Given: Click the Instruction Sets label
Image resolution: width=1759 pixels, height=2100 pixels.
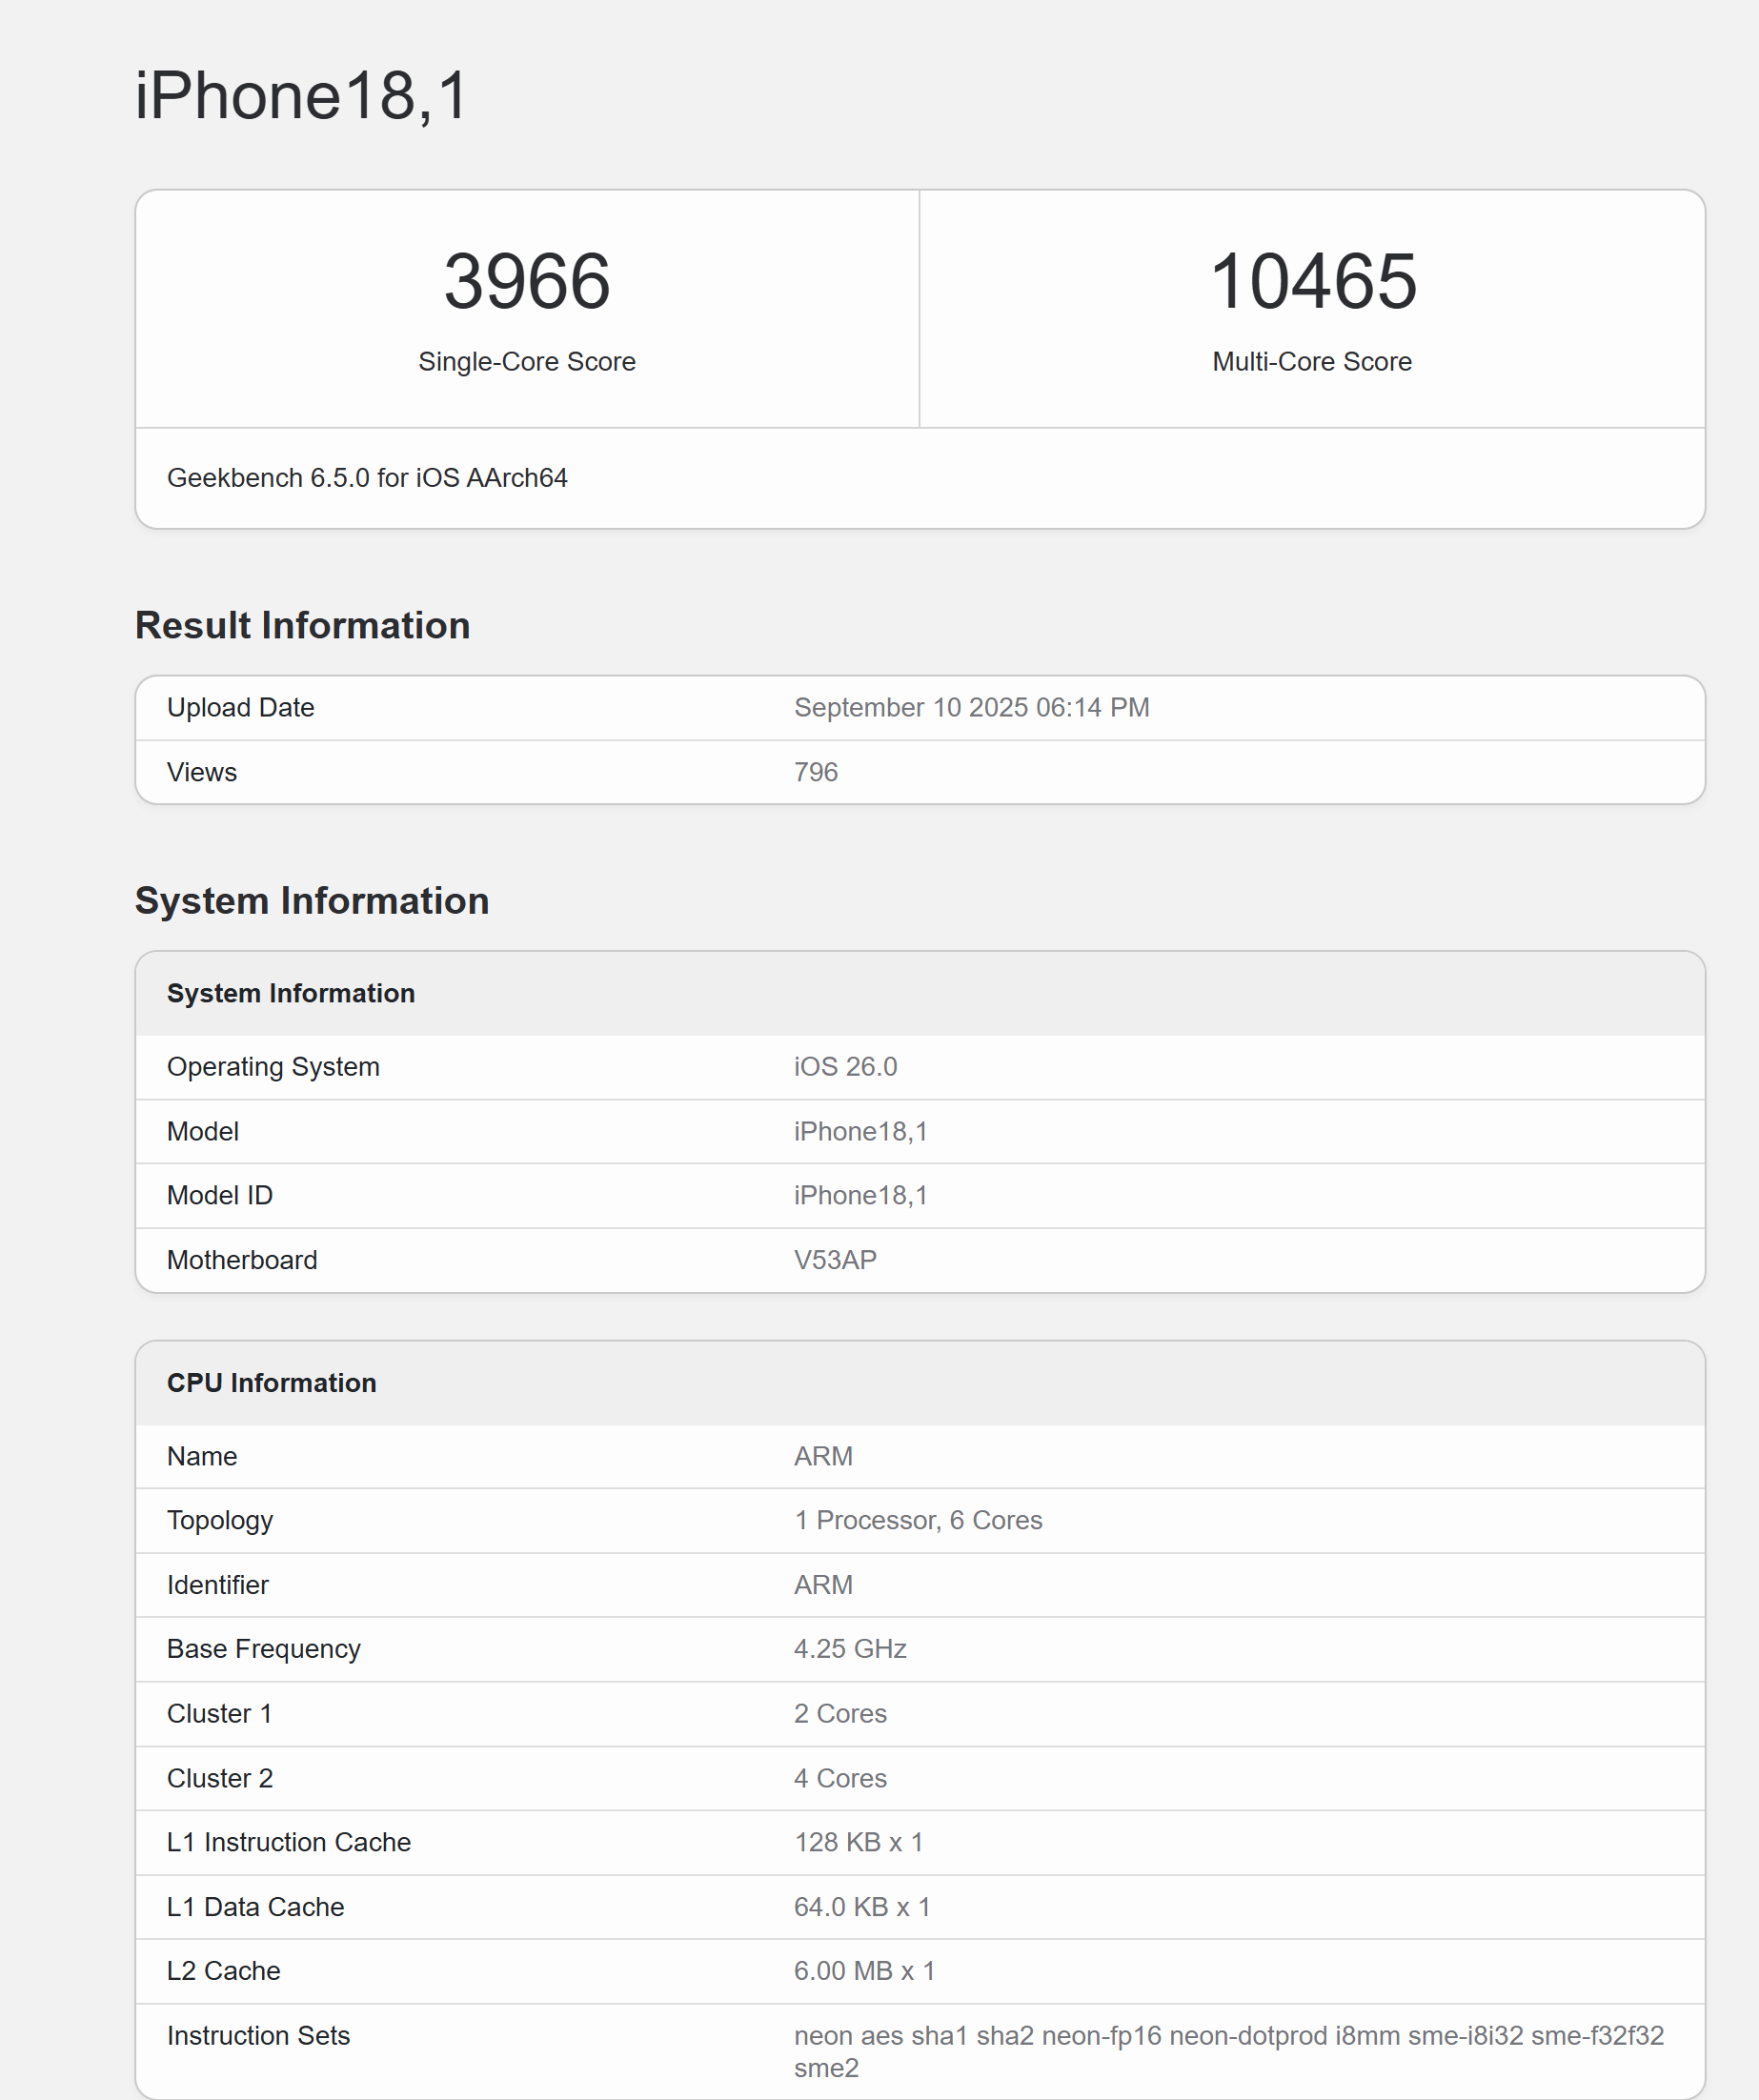Looking at the screenshot, I should click(x=259, y=2036).
